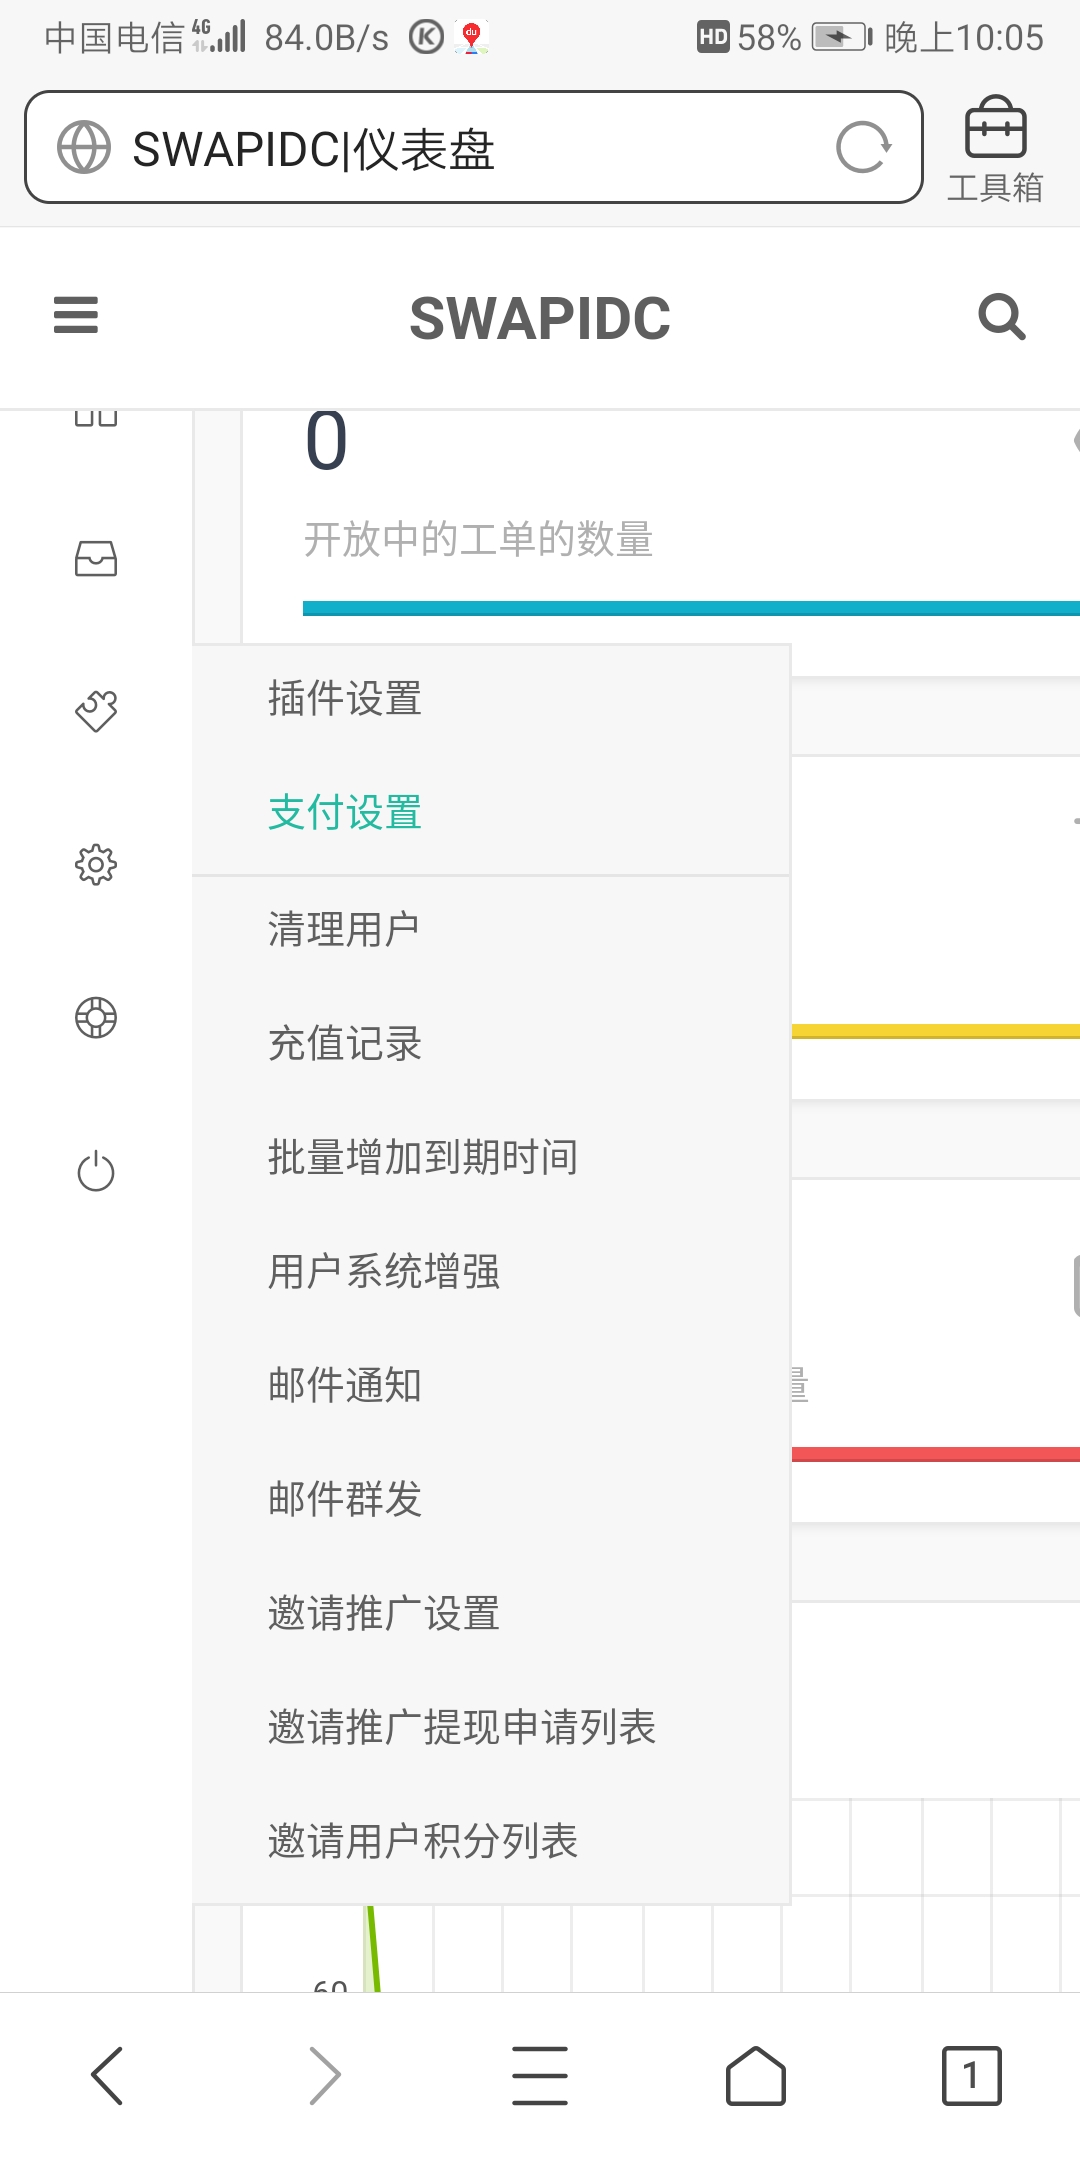Open the inbox tray sidebar icon
The image size is (1080, 2160).
[x=96, y=558]
